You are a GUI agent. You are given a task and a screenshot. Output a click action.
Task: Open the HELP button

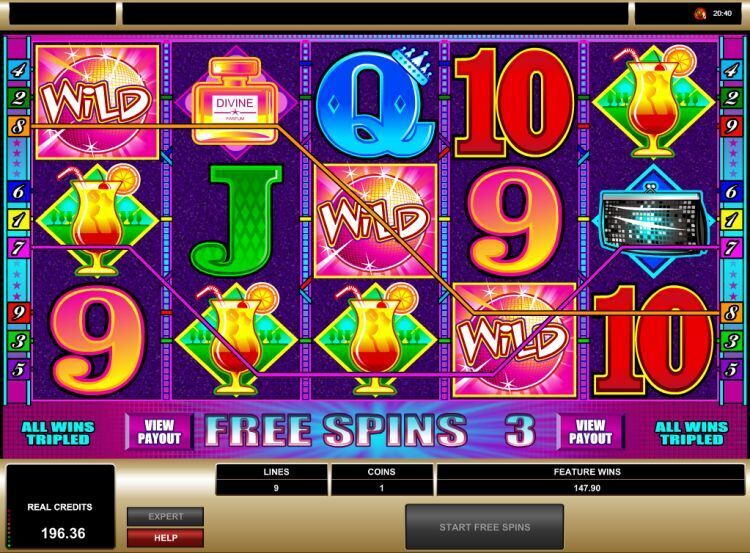coord(165,538)
